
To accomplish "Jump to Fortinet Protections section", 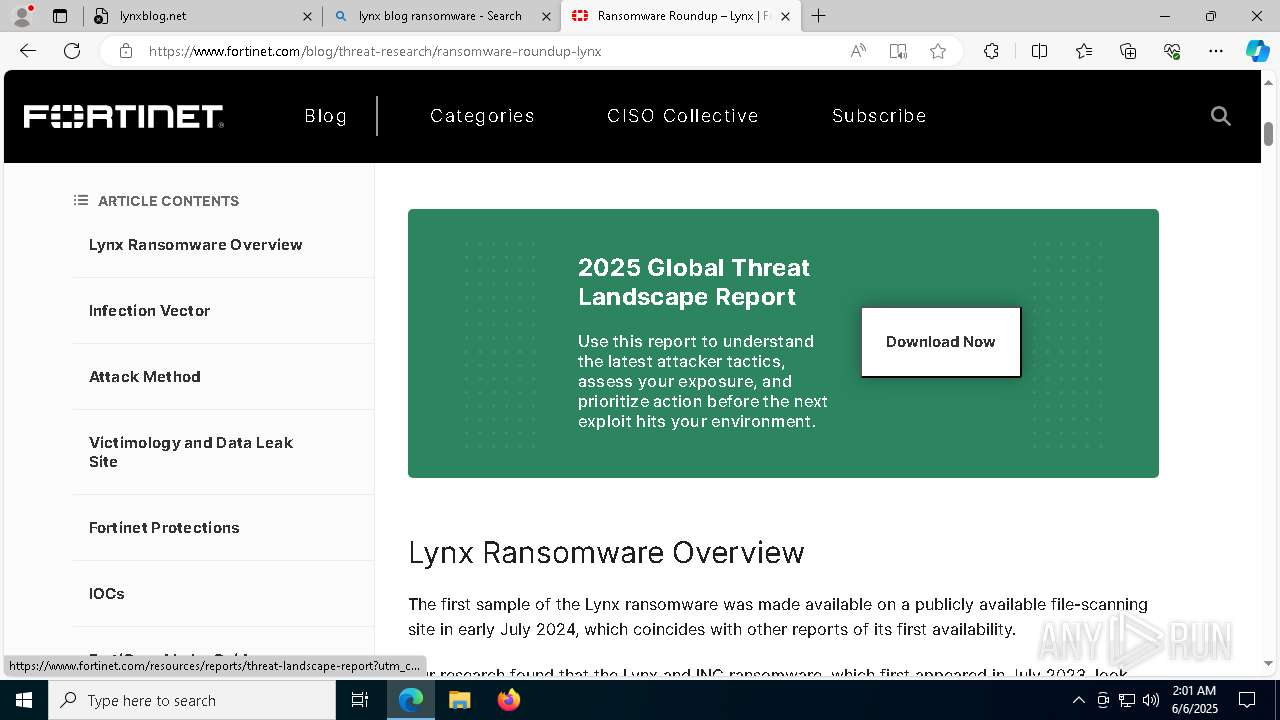I will pyautogui.click(x=164, y=528).
